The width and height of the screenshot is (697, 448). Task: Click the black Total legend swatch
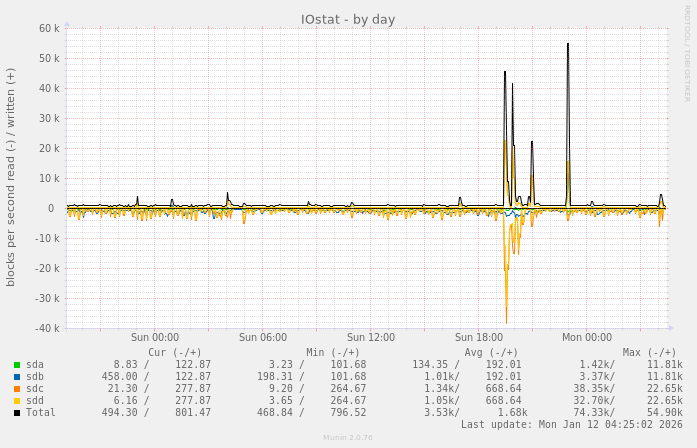[x=17, y=413]
